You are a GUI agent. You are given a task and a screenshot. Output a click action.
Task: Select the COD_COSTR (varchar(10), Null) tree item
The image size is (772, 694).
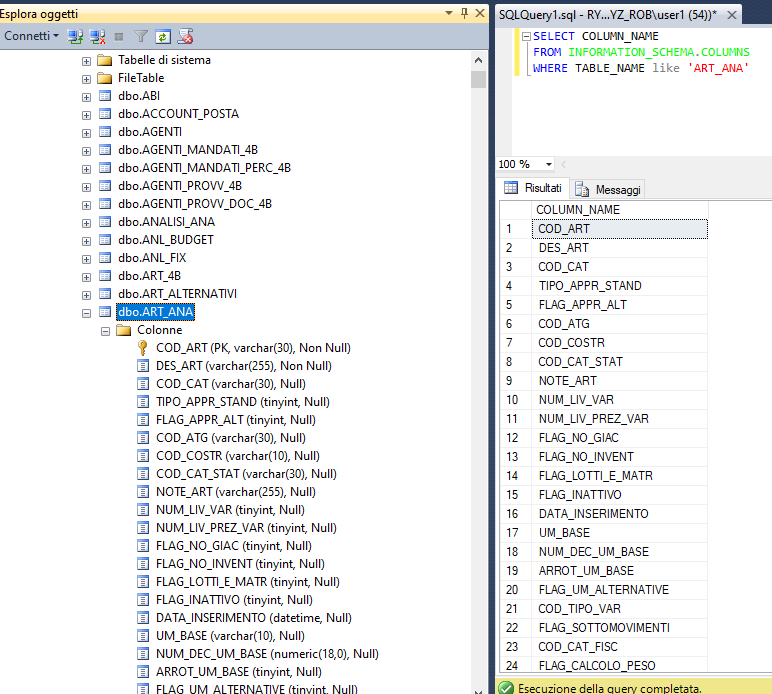coord(238,456)
